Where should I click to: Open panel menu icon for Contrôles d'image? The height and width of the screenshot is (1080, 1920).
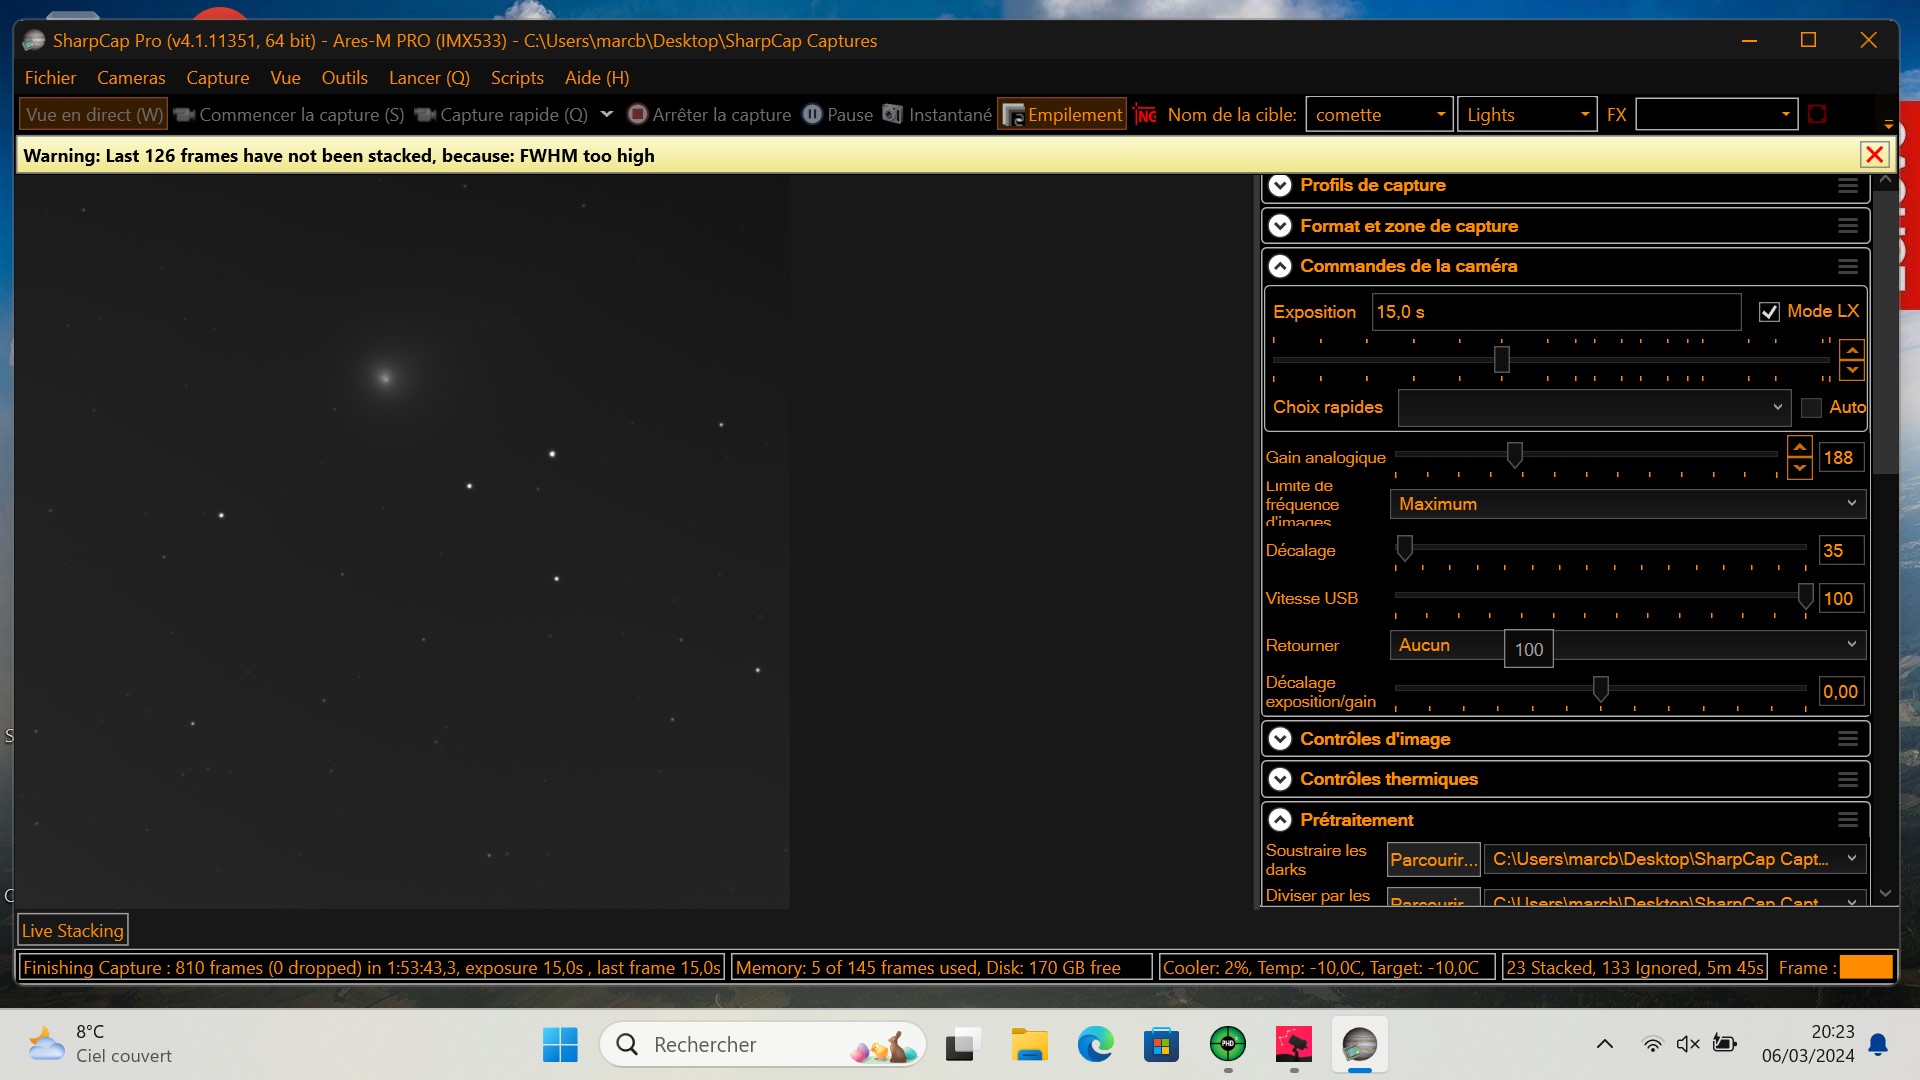point(1847,739)
